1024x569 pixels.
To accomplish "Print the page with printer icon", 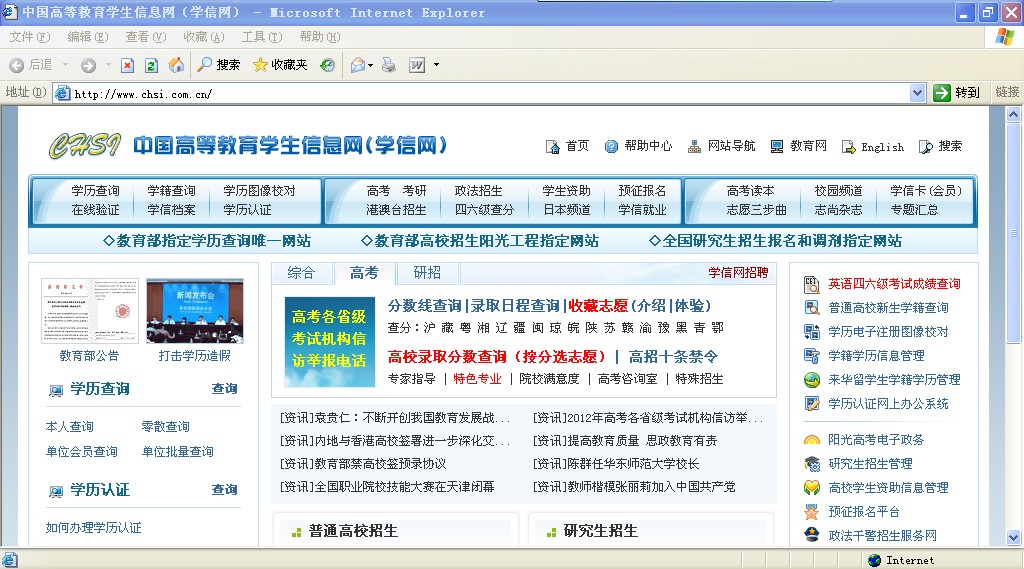I will coord(389,65).
